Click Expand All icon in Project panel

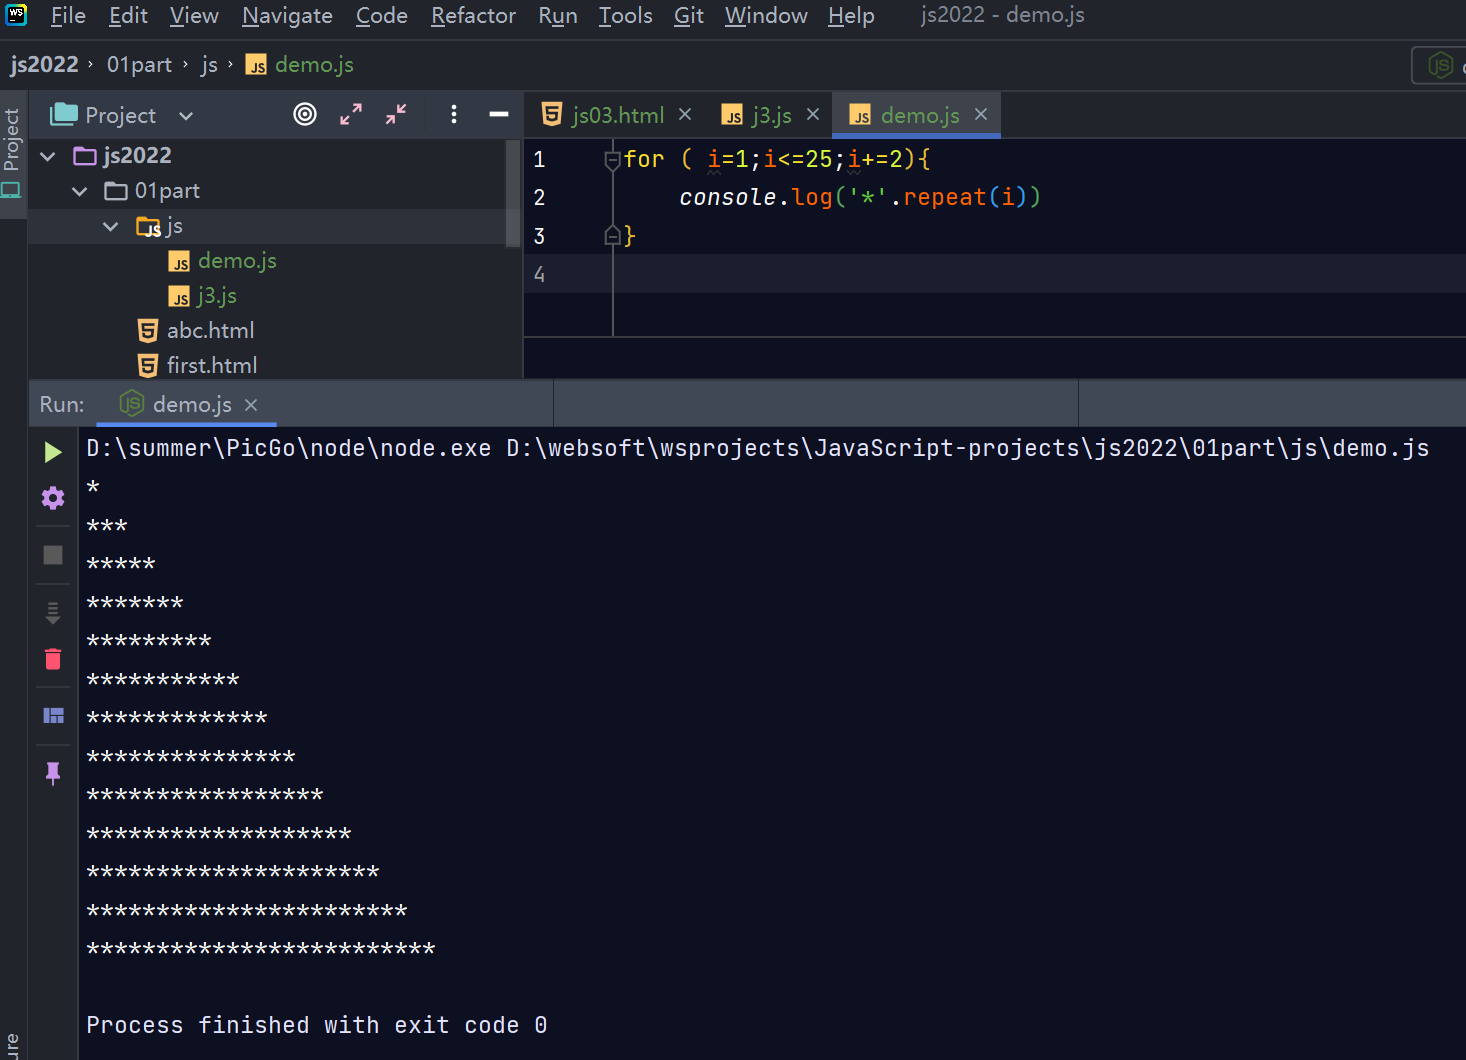point(350,114)
